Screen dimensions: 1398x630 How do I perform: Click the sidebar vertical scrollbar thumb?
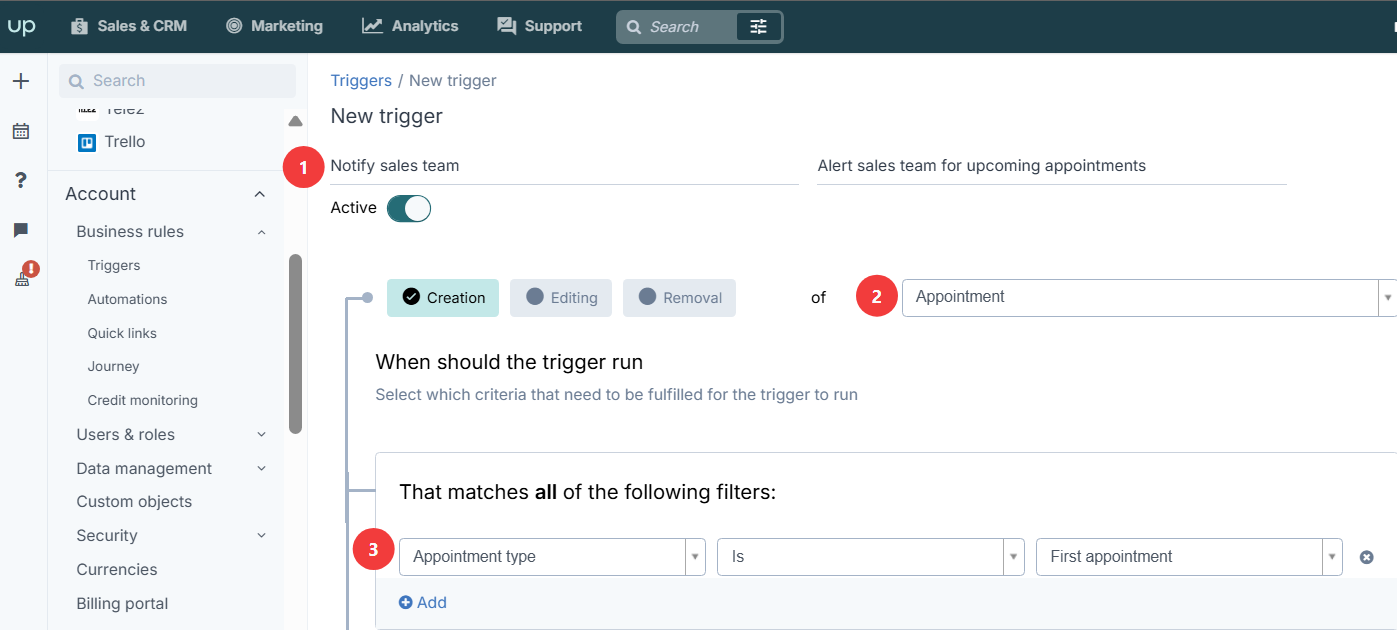[x=295, y=344]
